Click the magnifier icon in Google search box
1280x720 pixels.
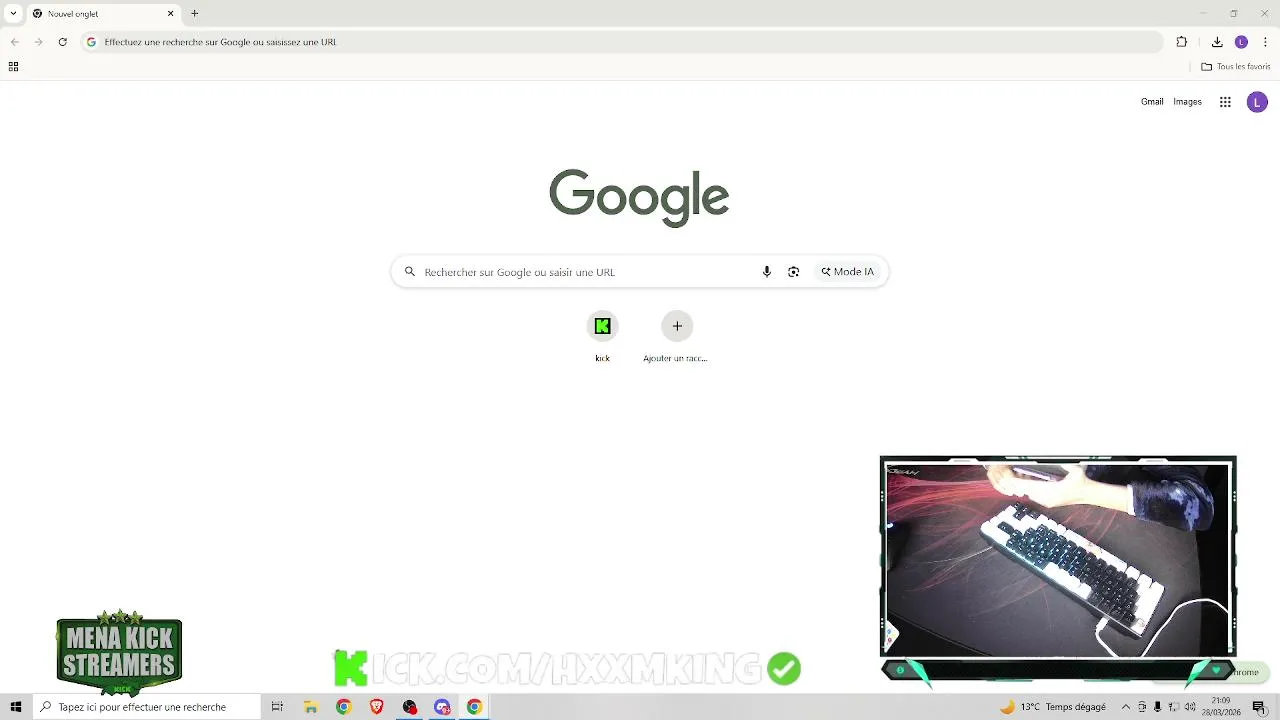coord(409,272)
